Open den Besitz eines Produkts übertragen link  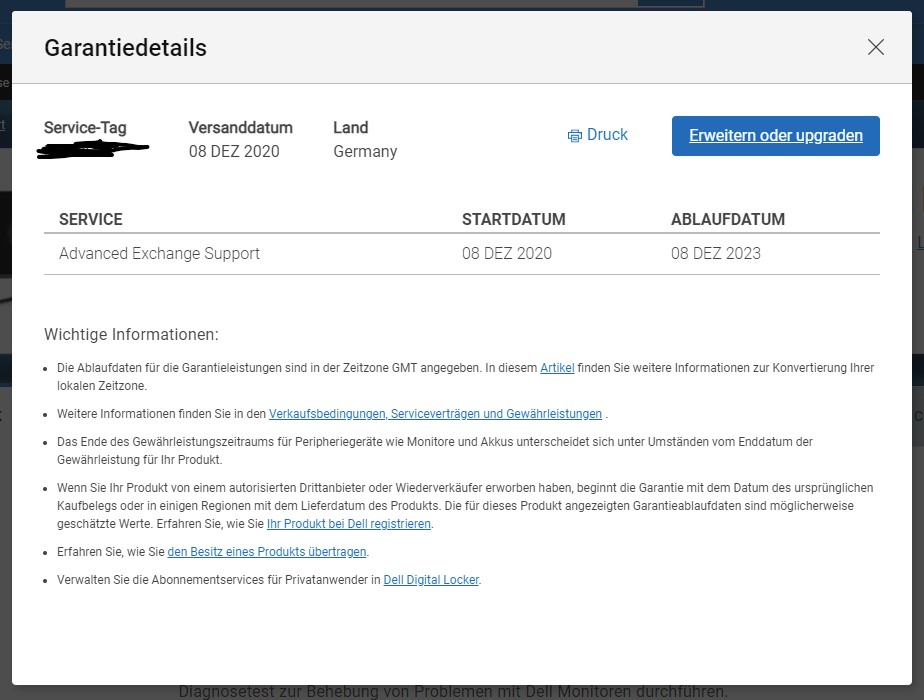point(266,551)
